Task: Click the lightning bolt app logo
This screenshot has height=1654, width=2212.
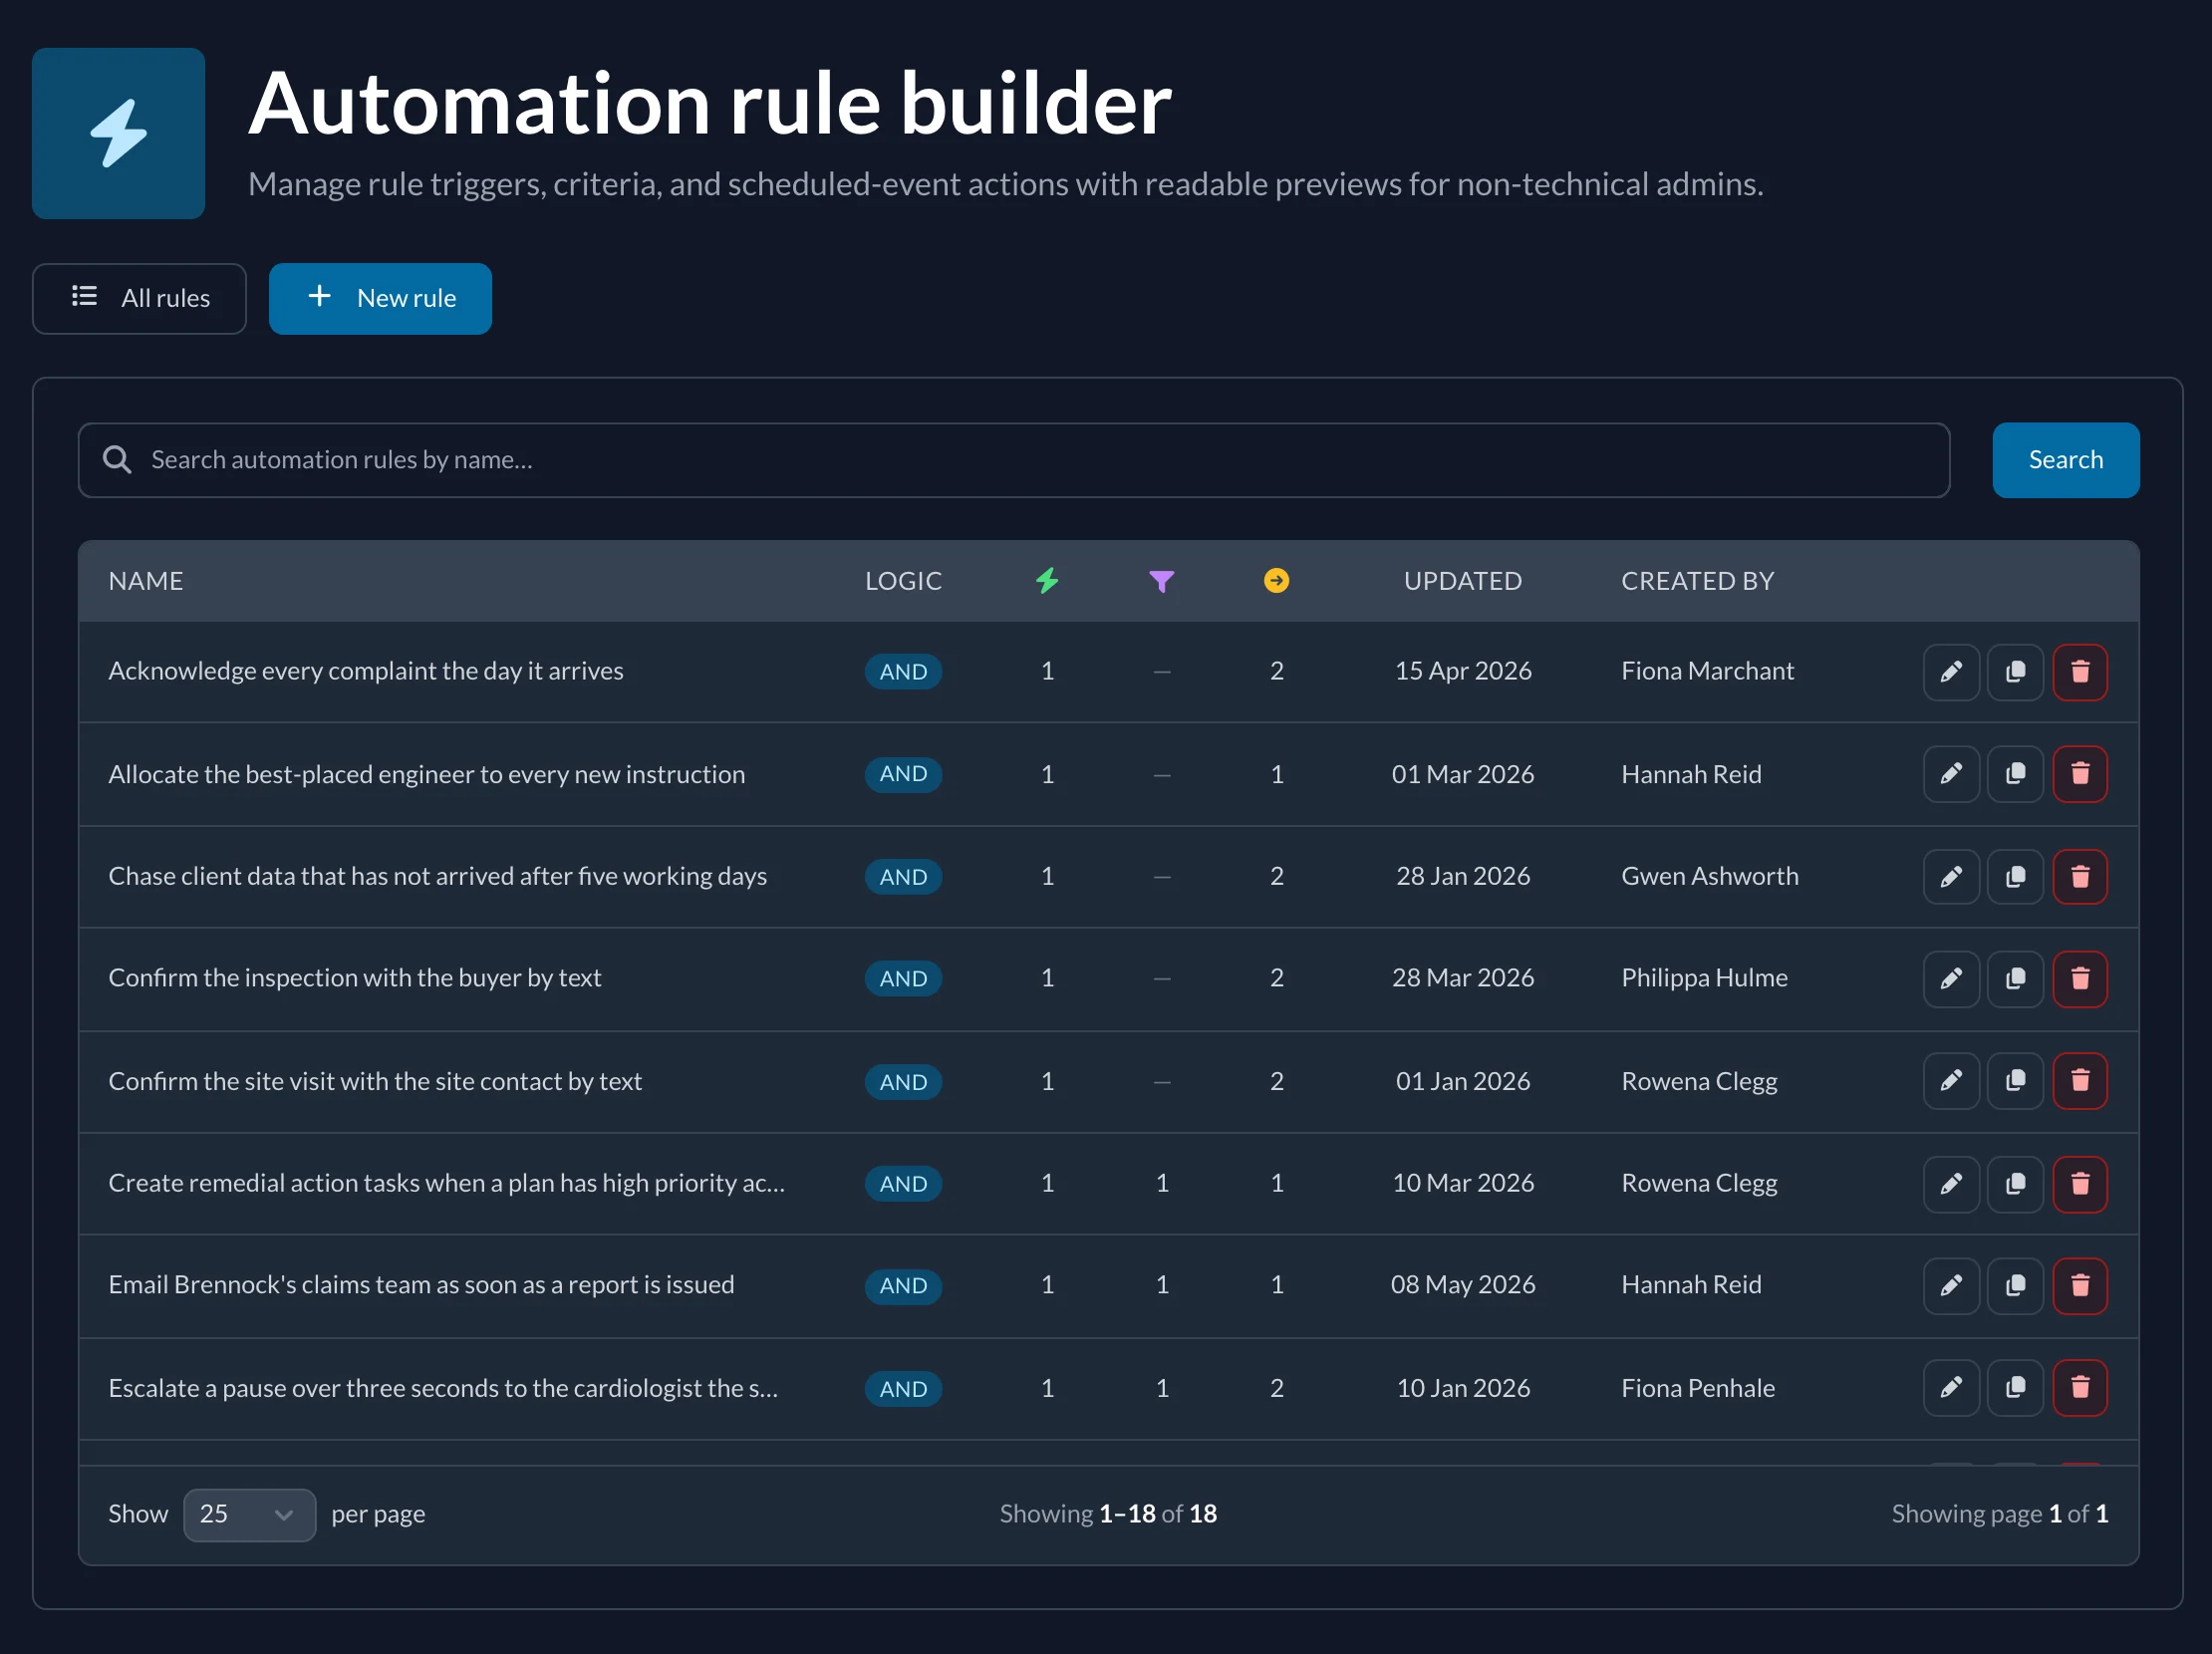Action: click(x=118, y=134)
